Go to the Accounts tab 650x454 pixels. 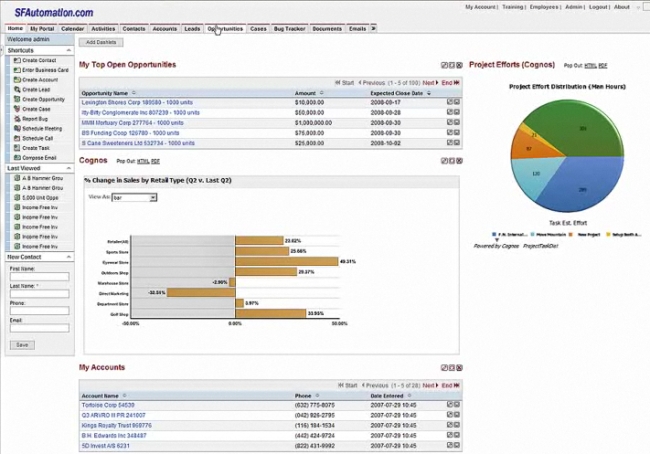coord(165,29)
